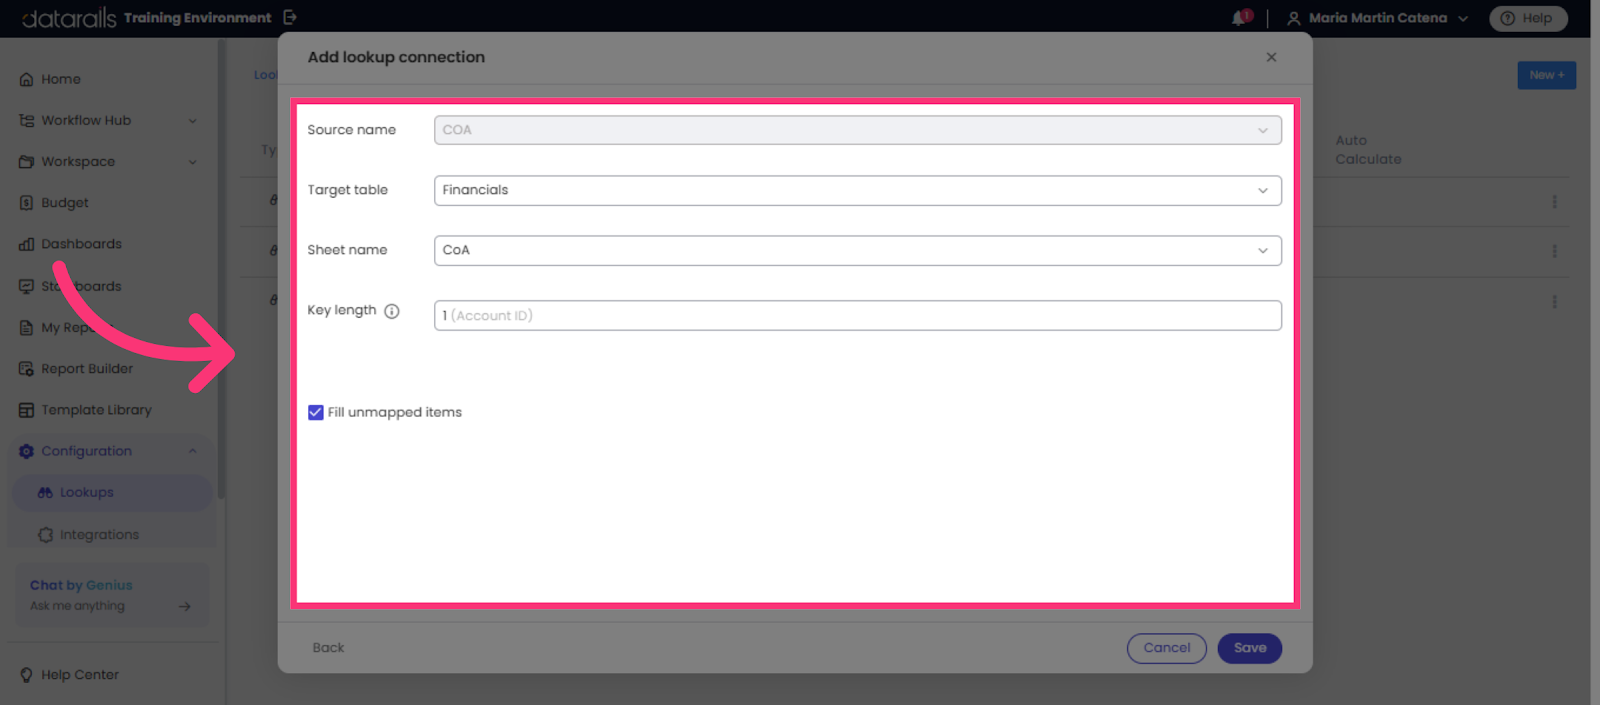
Task: Click the Integrations icon
Action: [45, 535]
